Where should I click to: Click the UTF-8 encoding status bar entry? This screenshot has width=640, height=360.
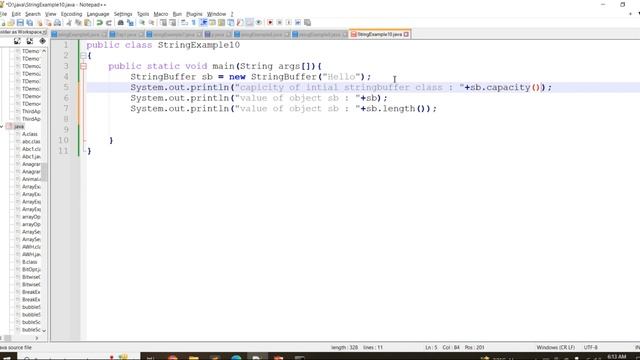591,347
